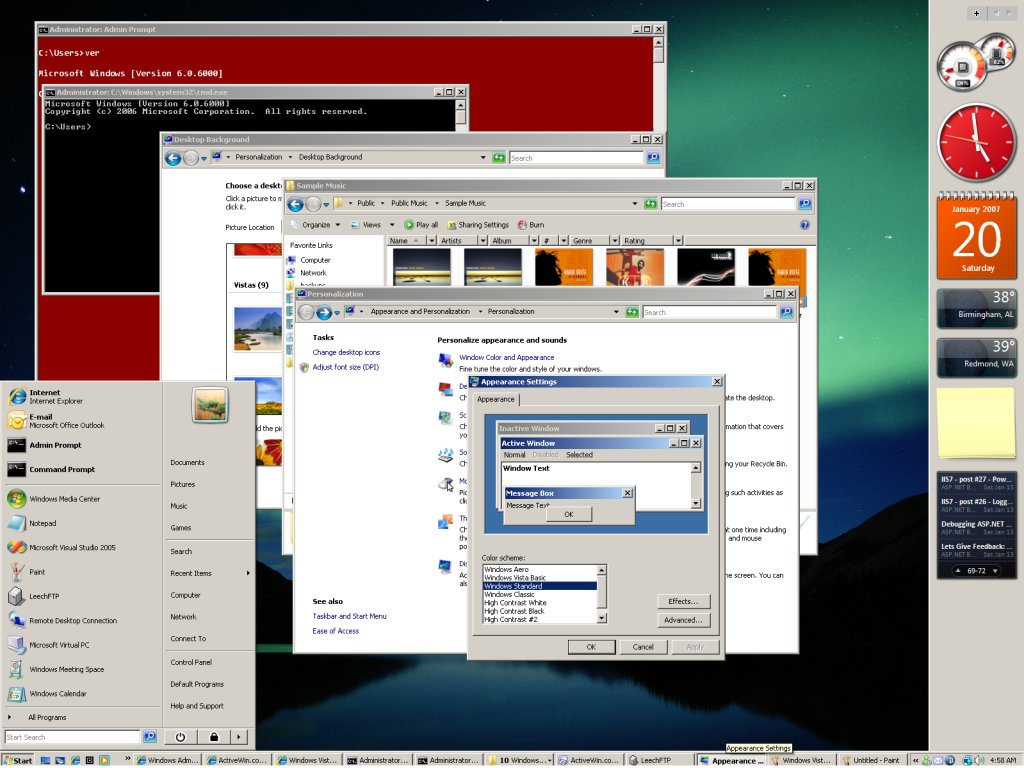Select the Appearance tab in Appearance Settings

click(496, 399)
